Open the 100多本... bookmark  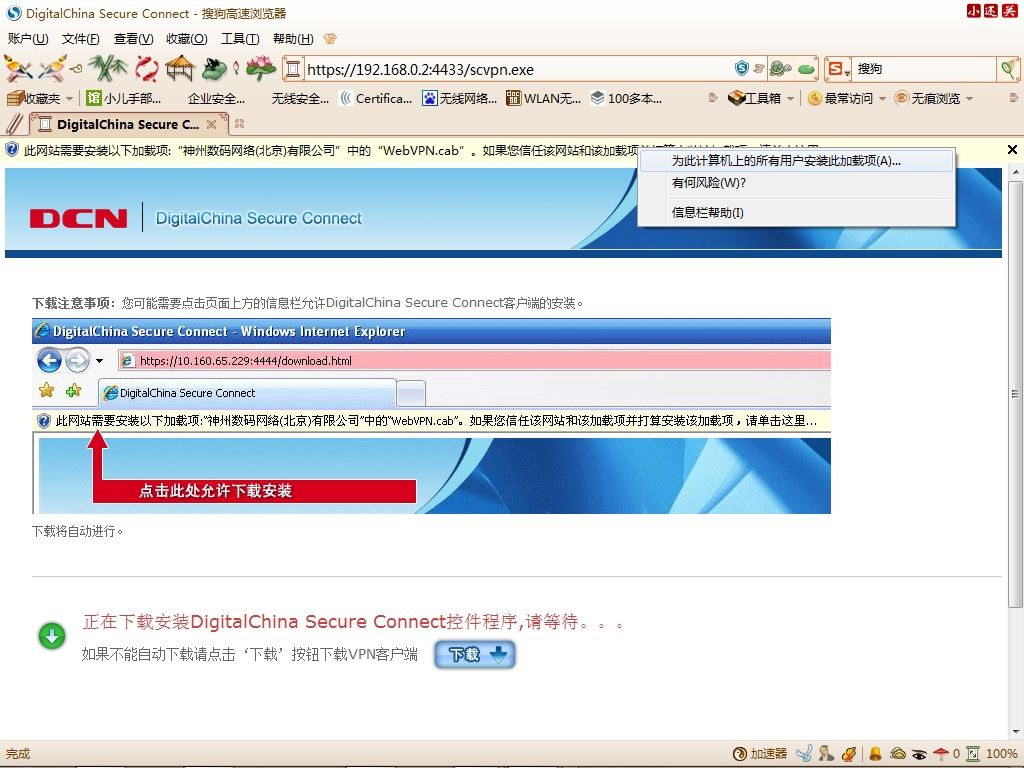(x=627, y=98)
